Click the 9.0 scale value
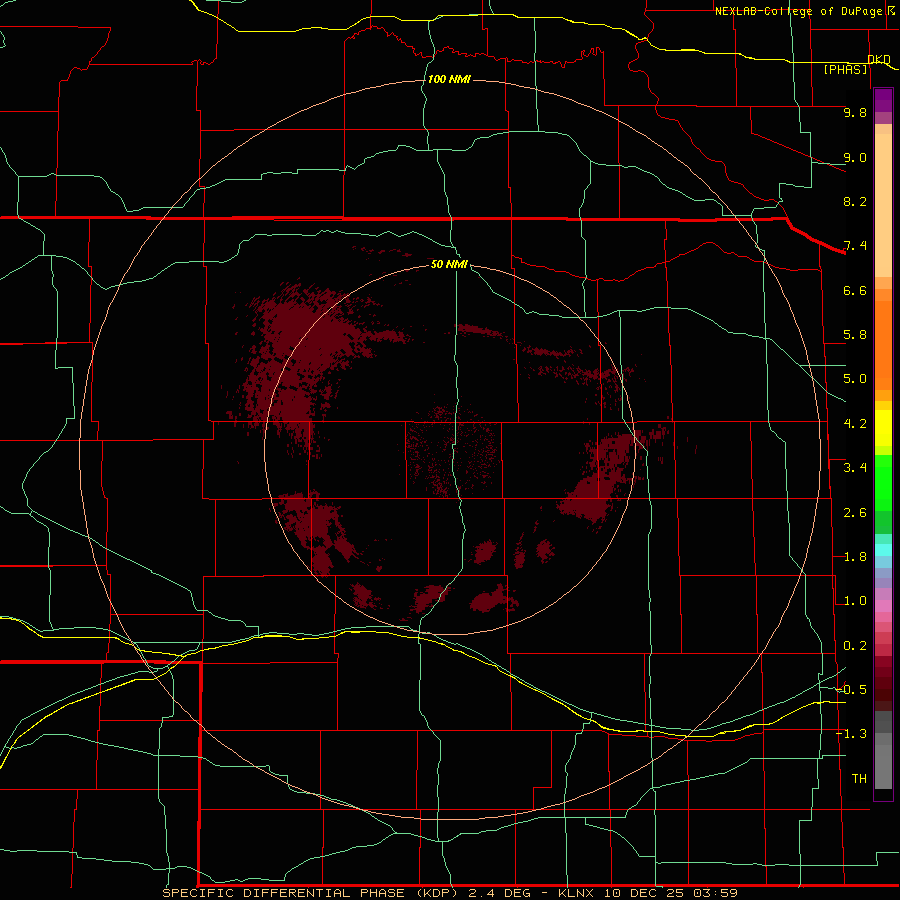 coord(855,157)
